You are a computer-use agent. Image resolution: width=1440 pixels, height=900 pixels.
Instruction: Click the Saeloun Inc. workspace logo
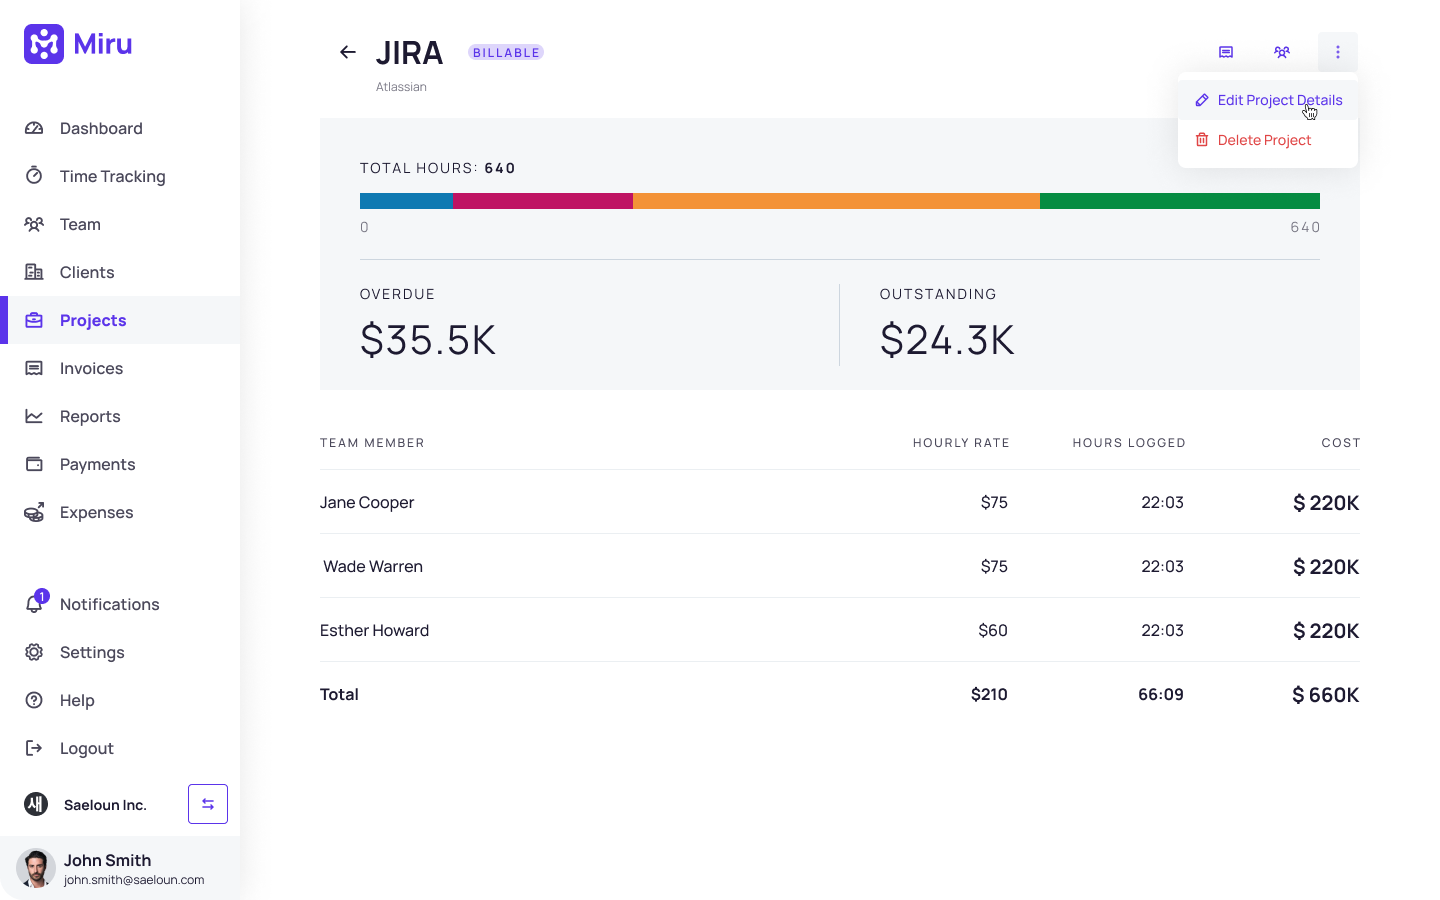pyautogui.click(x=36, y=804)
